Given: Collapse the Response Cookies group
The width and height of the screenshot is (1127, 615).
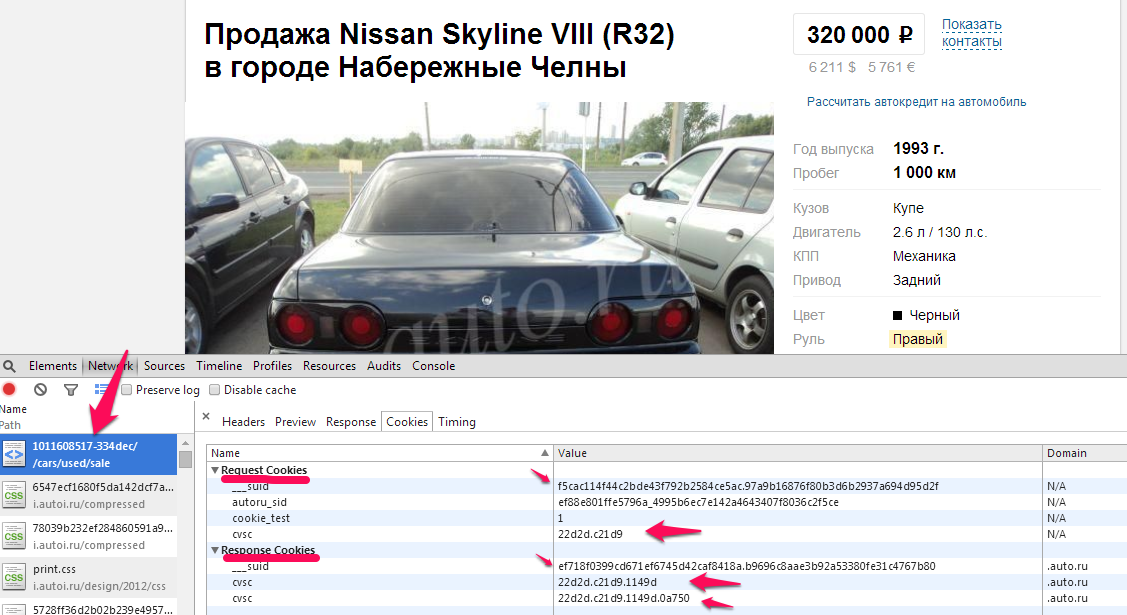Looking at the screenshot, I should 215,550.
